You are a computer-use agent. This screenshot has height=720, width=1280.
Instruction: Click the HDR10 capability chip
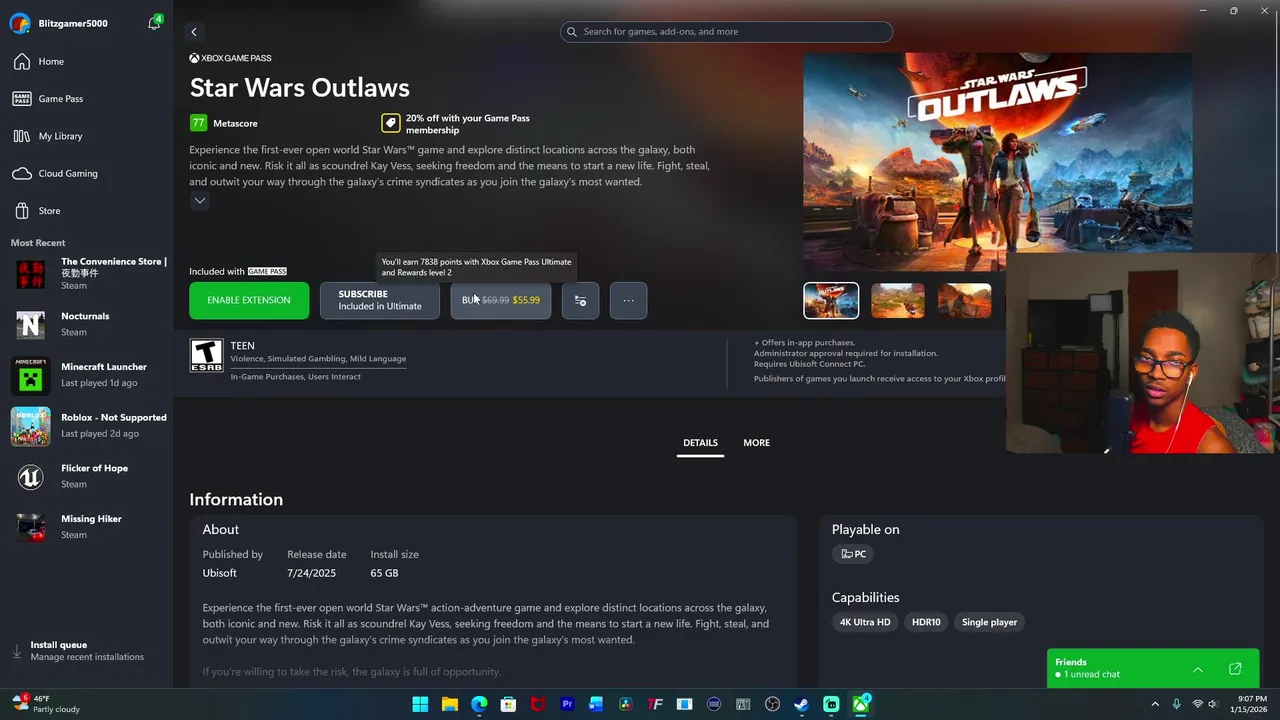926,622
